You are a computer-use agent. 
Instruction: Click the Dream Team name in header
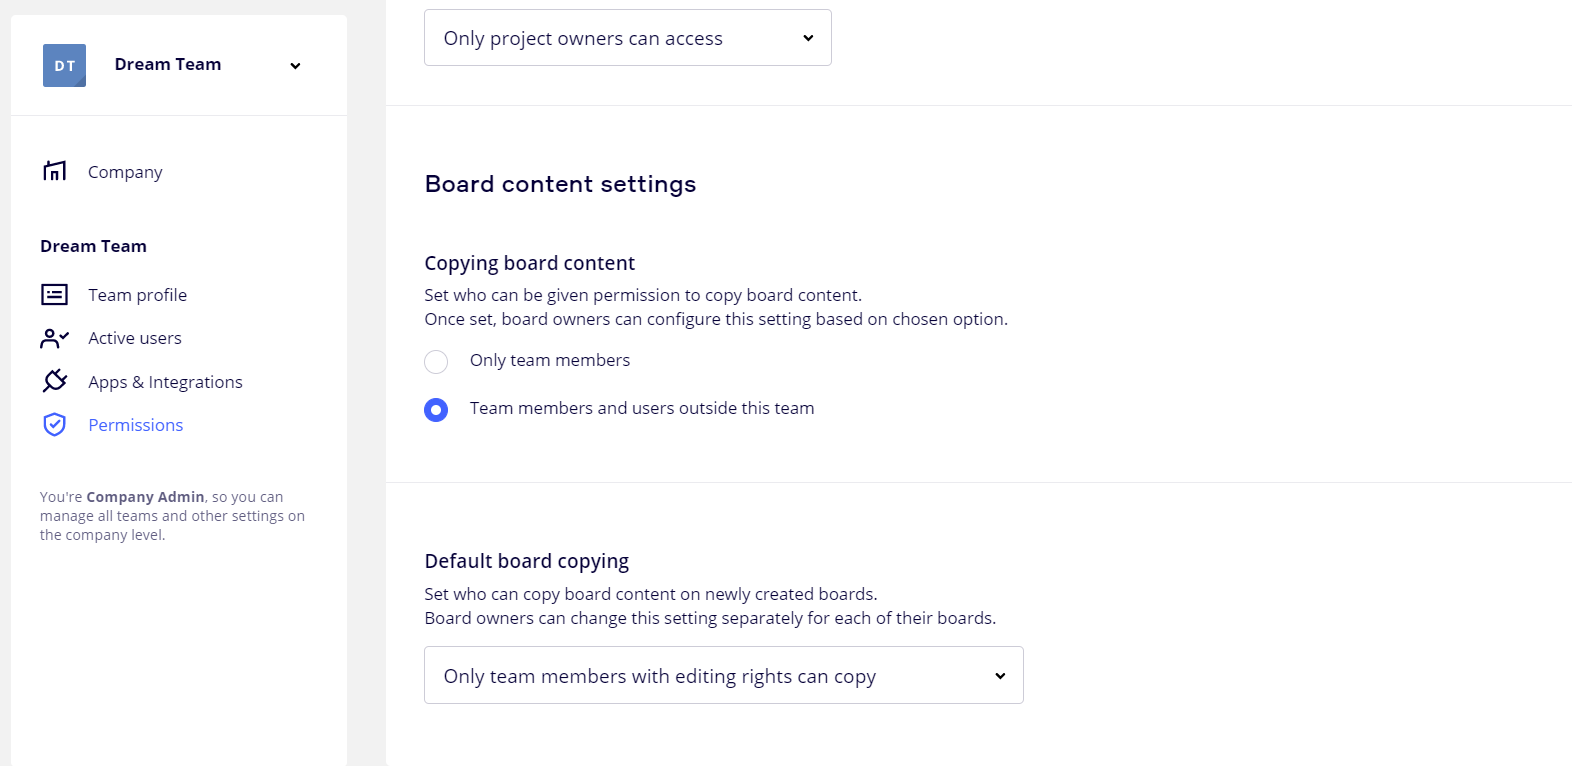click(168, 64)
